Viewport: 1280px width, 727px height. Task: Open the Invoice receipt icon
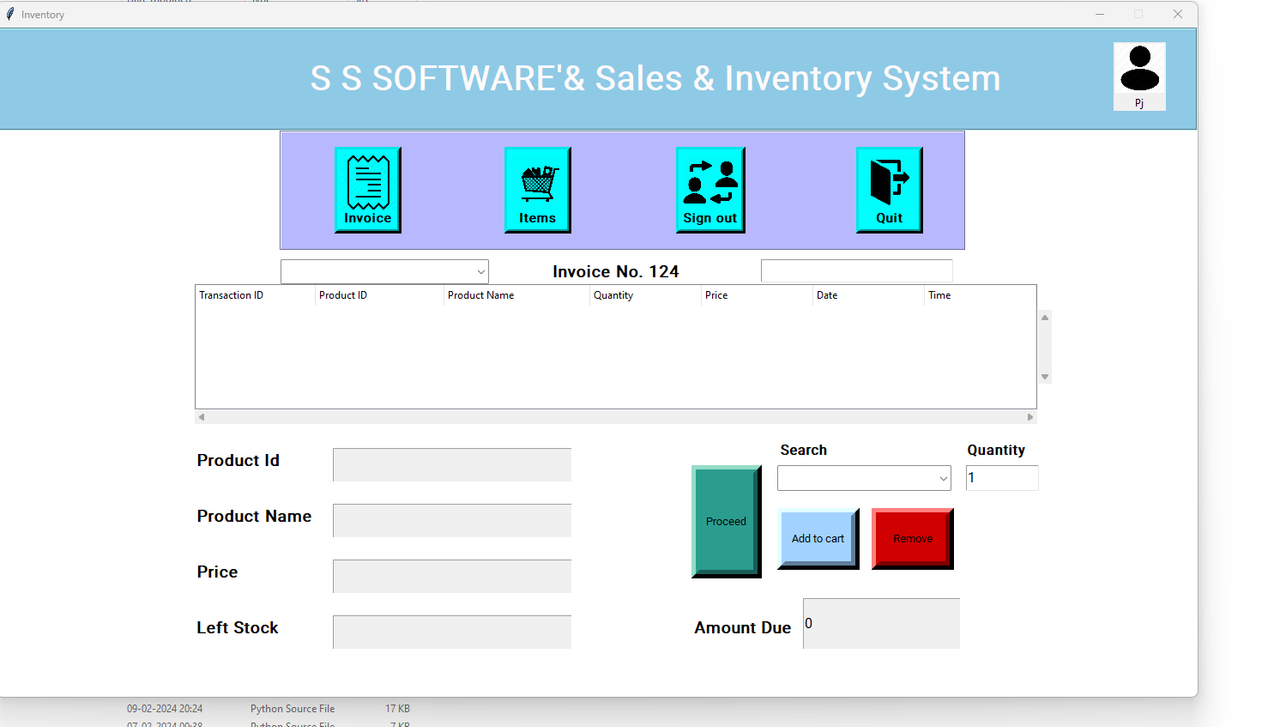368,190
